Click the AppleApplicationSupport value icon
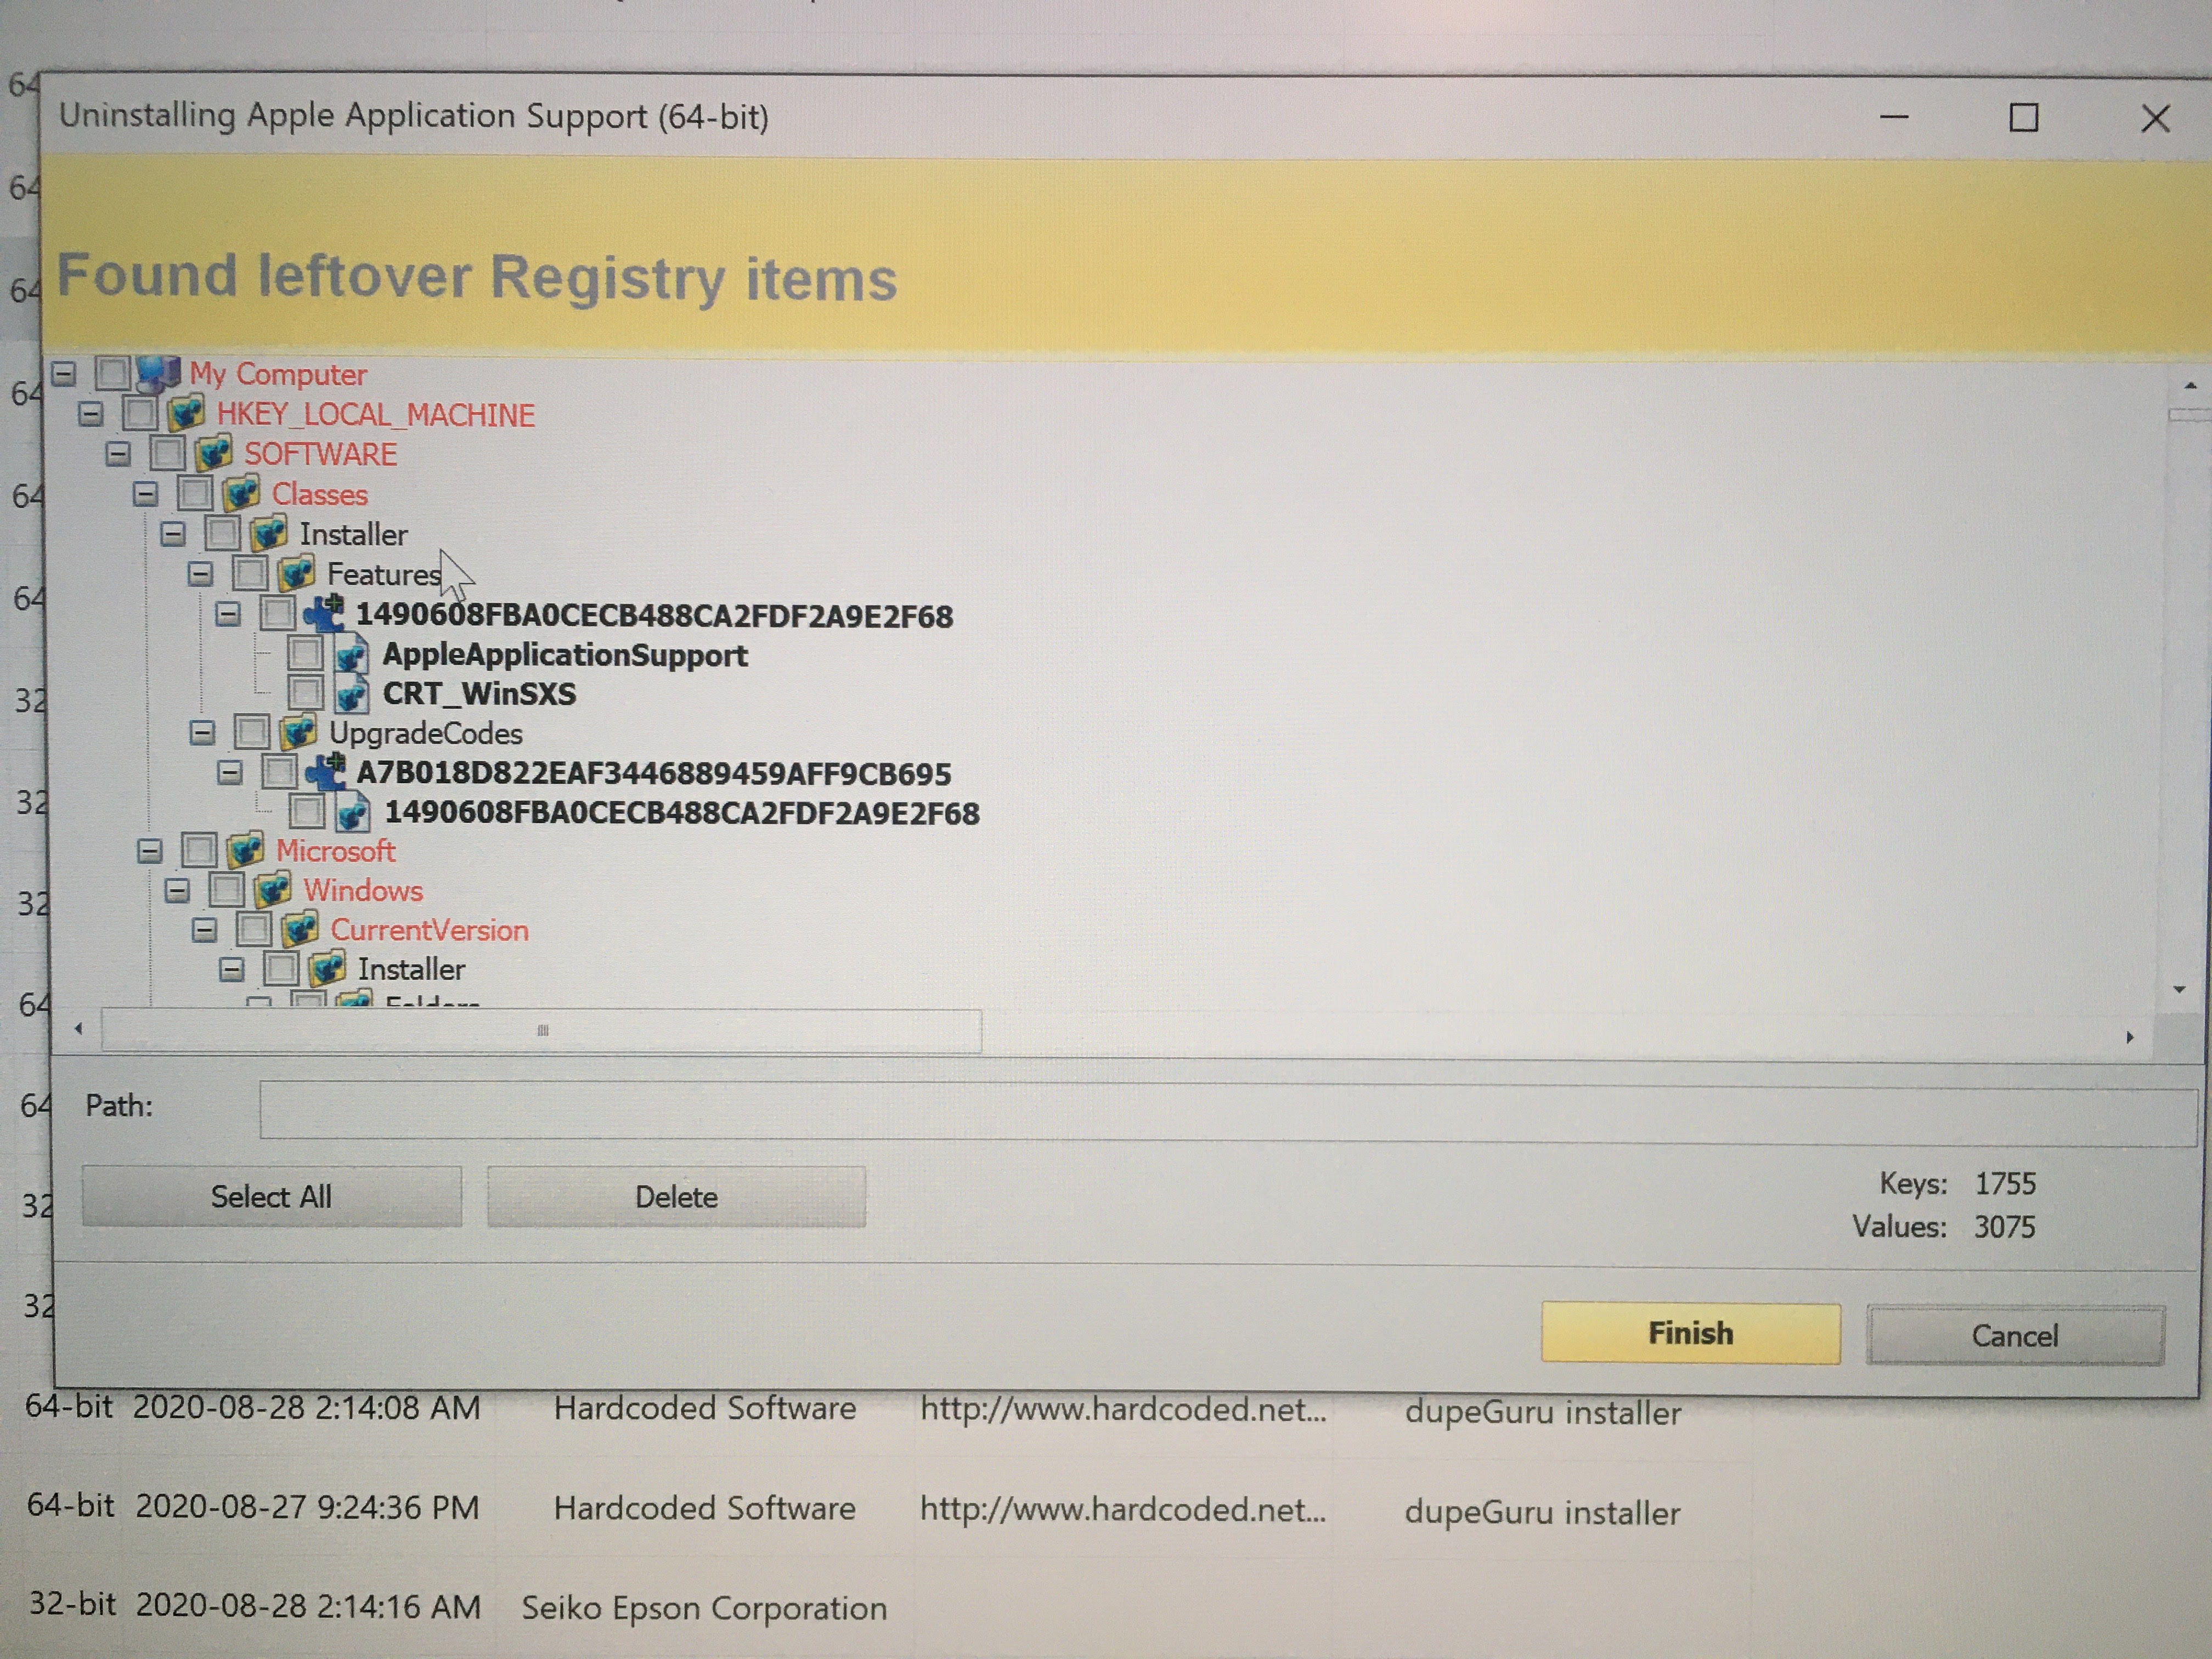Image resolution: width=2212 pixels, height=1659 pixels. [x=351, y=656]
